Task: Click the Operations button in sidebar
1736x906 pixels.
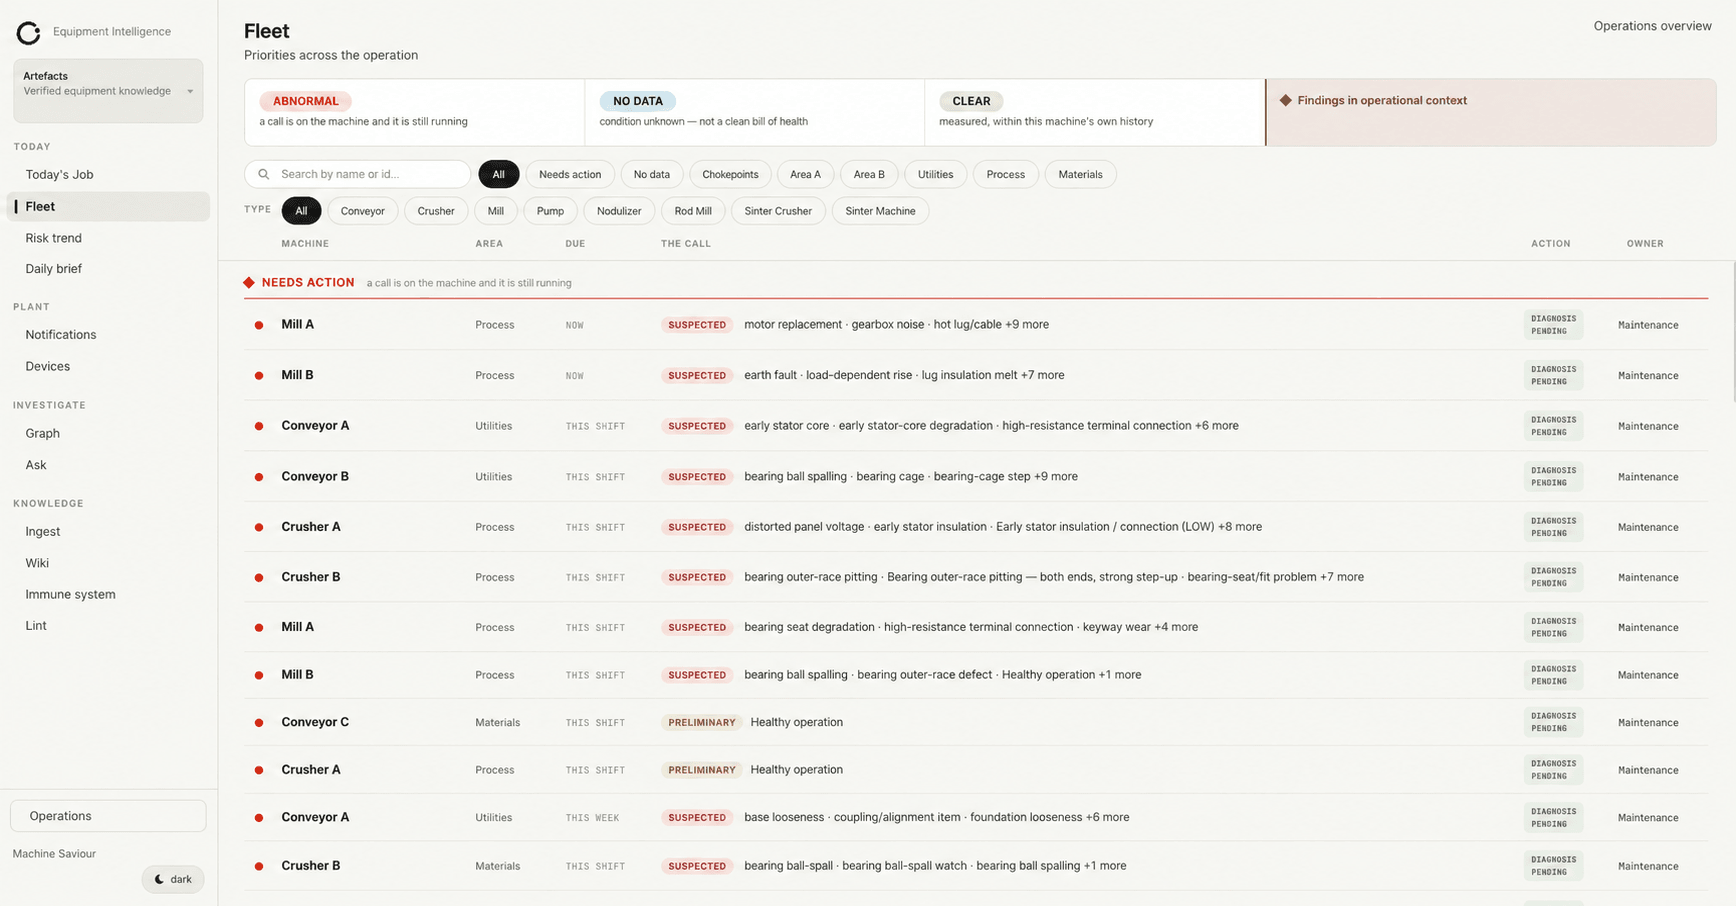Action: tap(108, 816)
